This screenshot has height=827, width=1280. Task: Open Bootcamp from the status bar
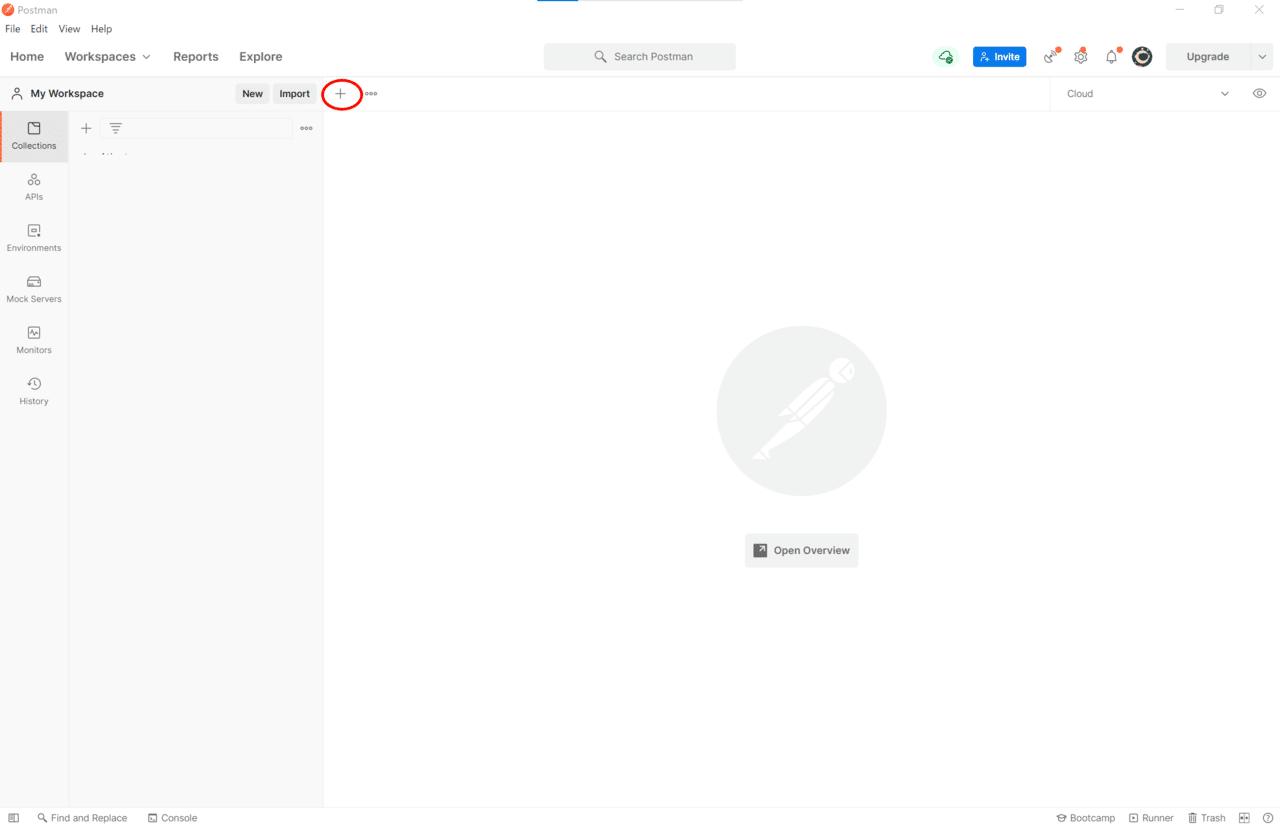[x=1085, y=818]
